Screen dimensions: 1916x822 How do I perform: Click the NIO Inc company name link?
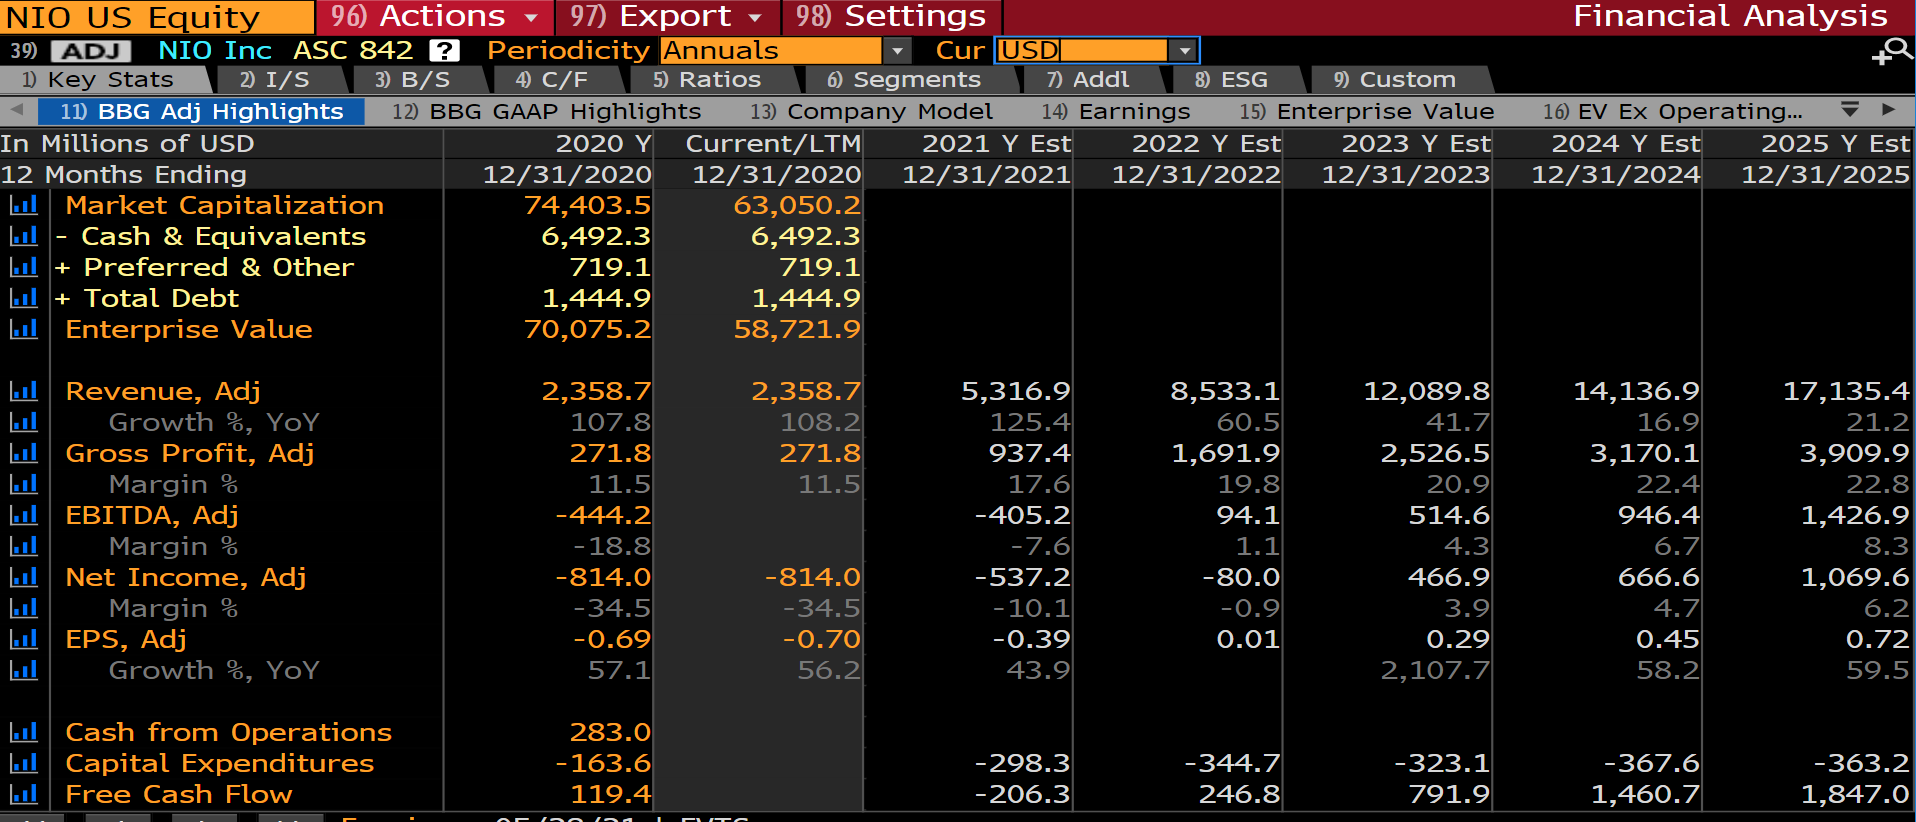point(215,50)
